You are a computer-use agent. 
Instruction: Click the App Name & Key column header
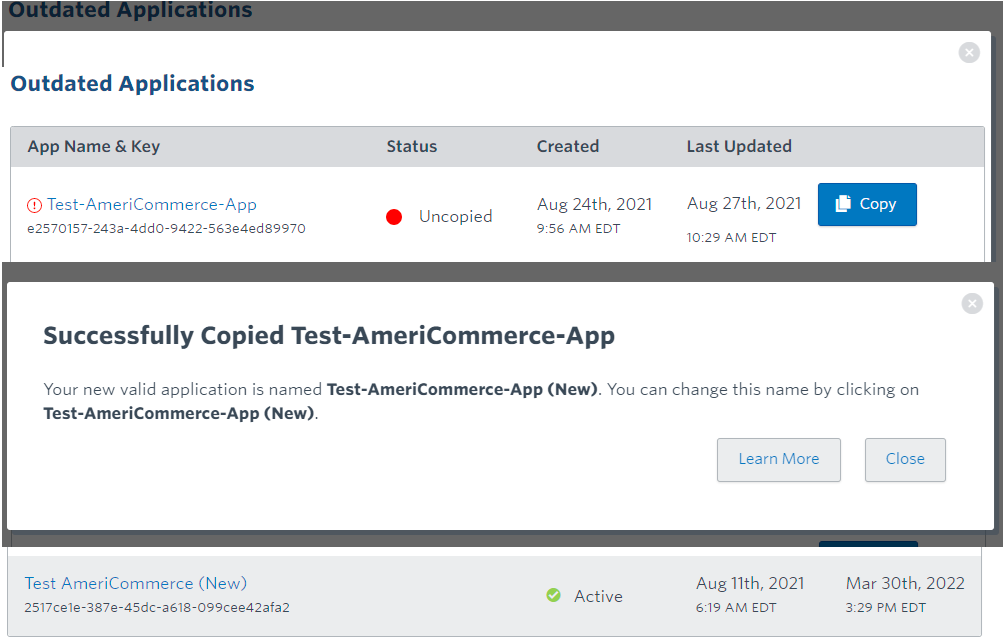[93, 146]
